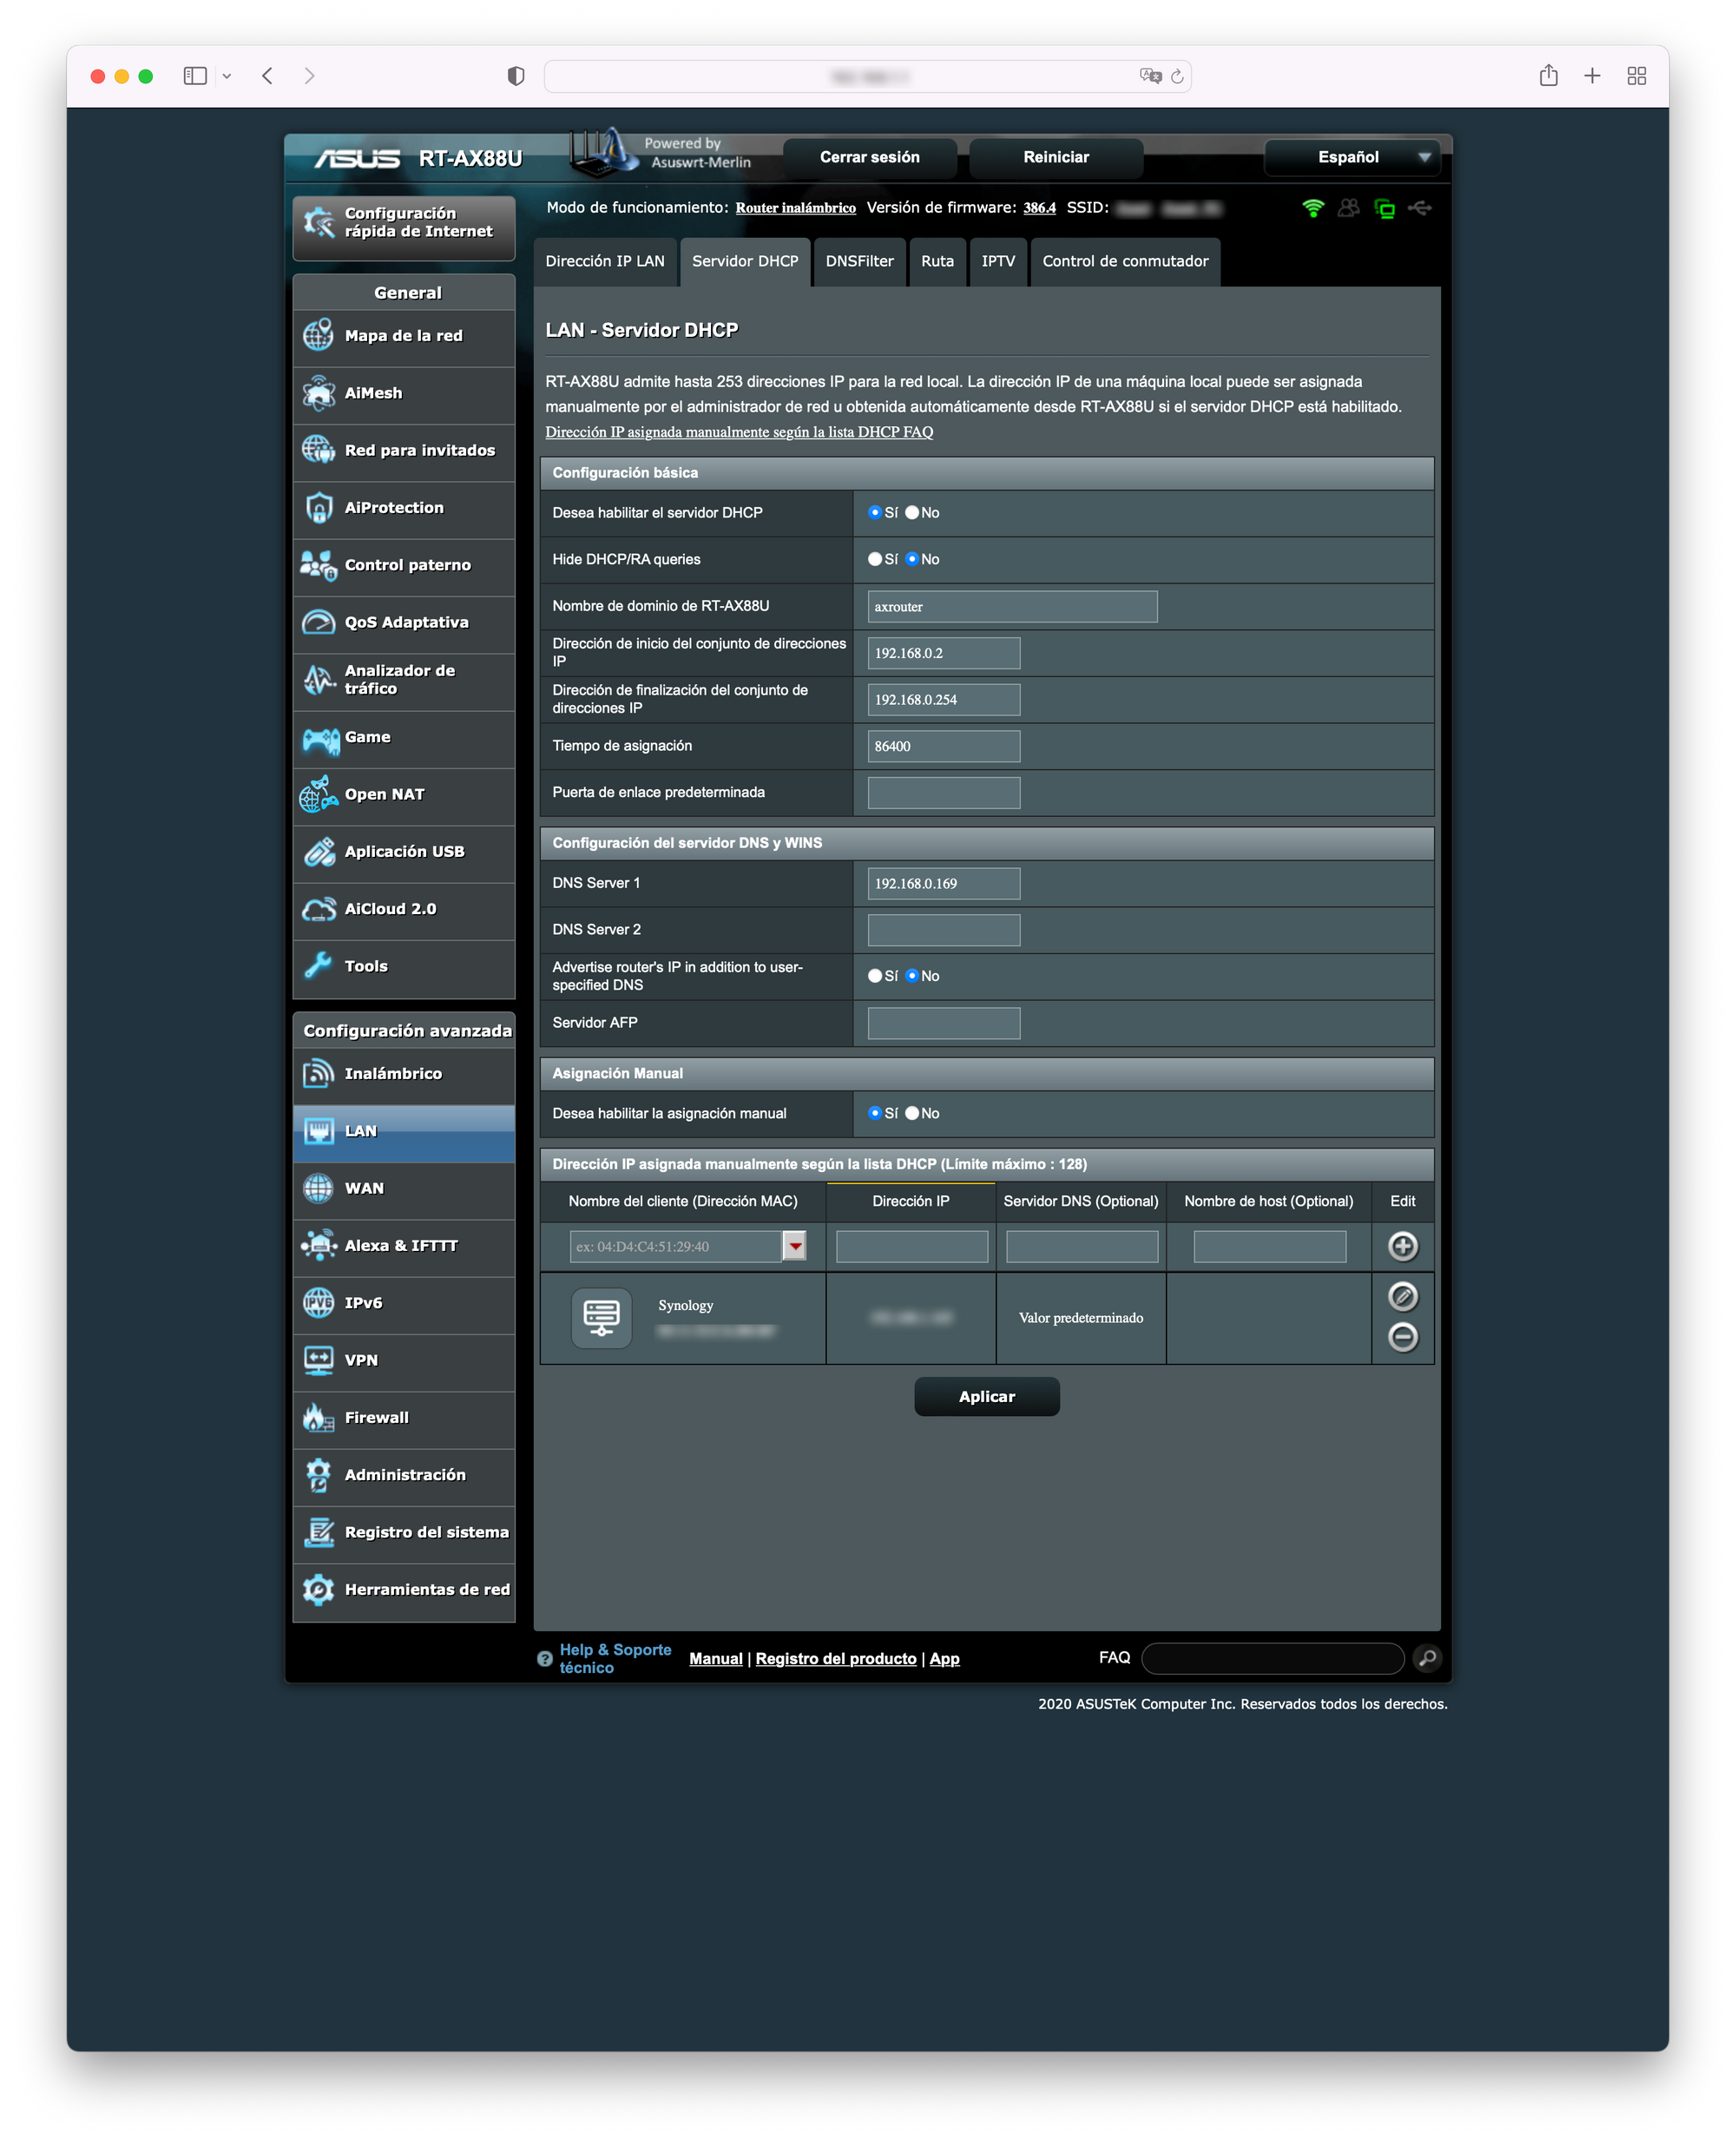Open Red para invitados icon
Screen dimensions: 1736x2140
click(318, 450)
